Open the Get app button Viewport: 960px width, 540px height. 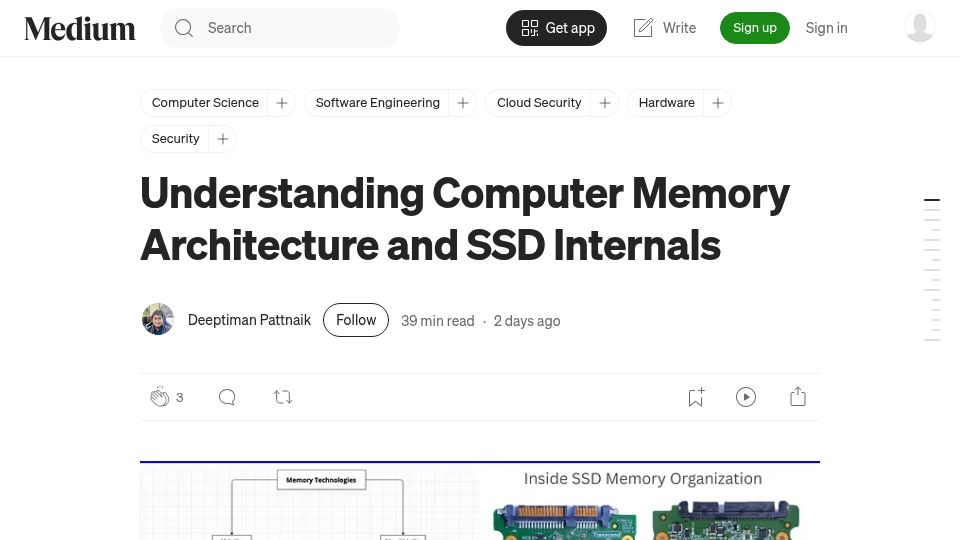tap(556, 28)
